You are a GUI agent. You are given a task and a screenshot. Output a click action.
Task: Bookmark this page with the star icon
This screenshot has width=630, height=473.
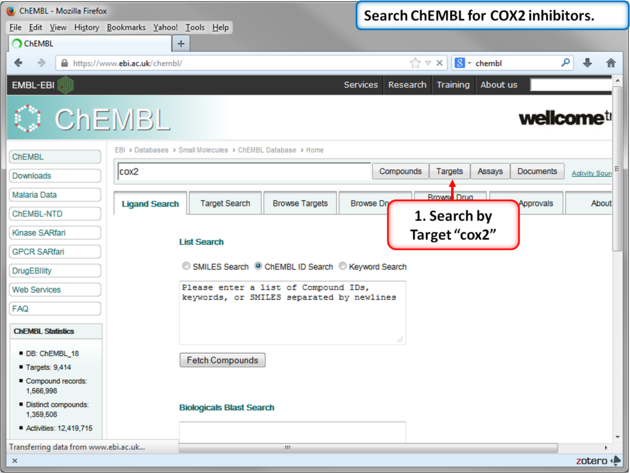coord(415,63)
